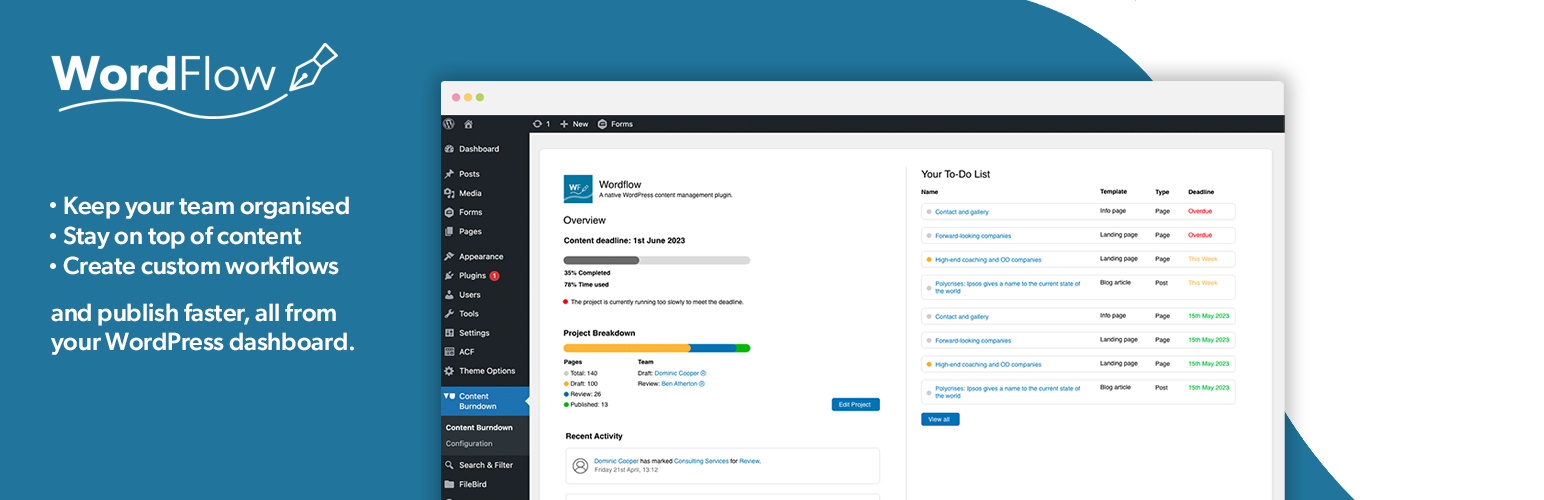Viewport: 1544px width, 500px height.
Task: Click the FileBird folder icon
Action: pos(449,484)
